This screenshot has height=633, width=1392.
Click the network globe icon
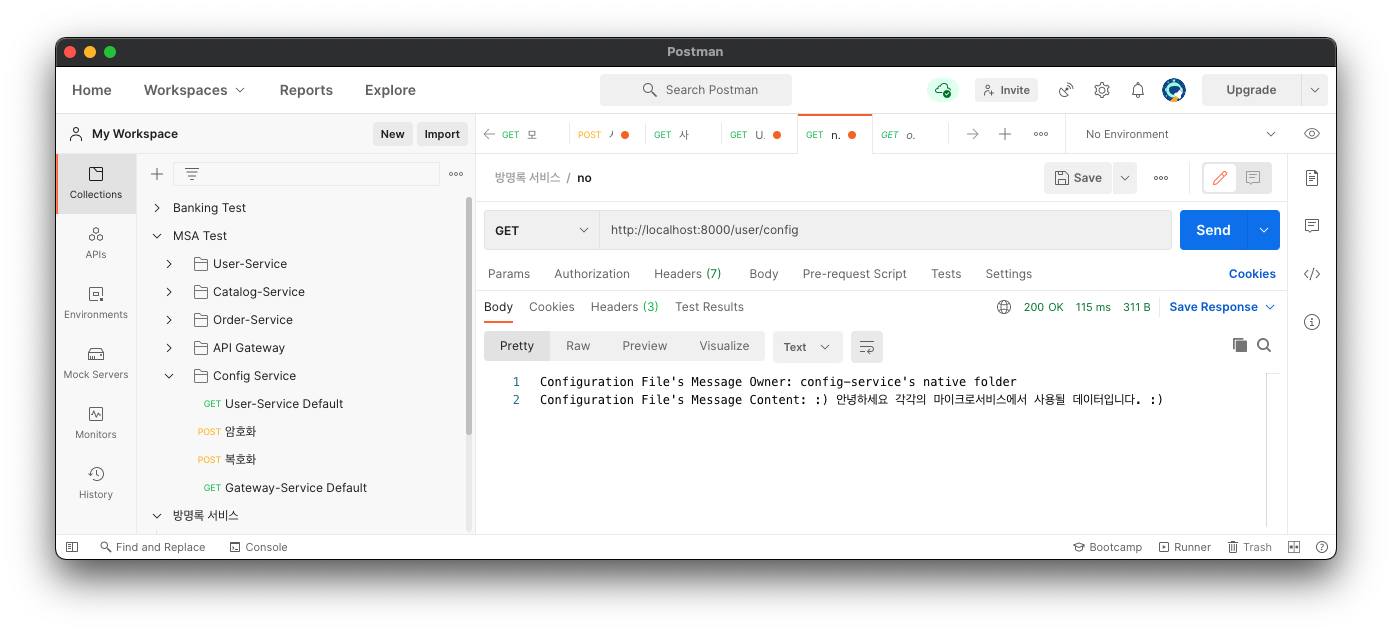point(1004,307)
